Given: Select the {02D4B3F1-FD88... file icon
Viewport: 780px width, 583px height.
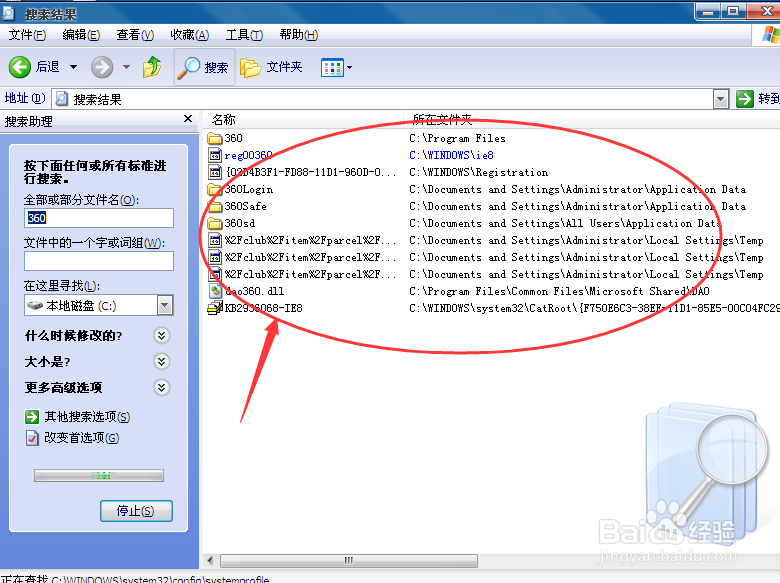Looking at the screenshot, I should (215, 172).
